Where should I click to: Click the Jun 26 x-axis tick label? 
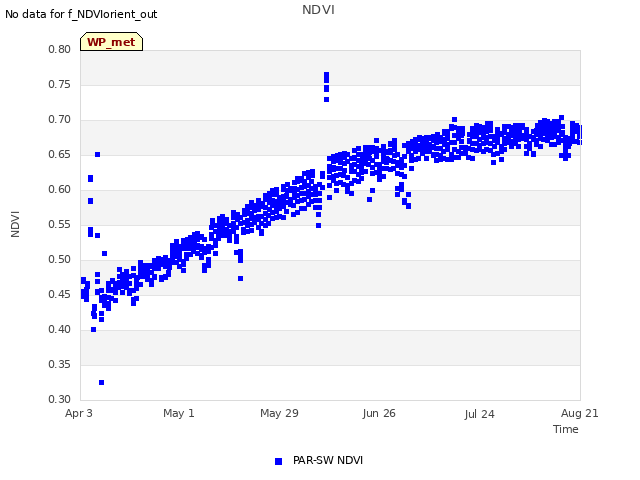point(379,413)
